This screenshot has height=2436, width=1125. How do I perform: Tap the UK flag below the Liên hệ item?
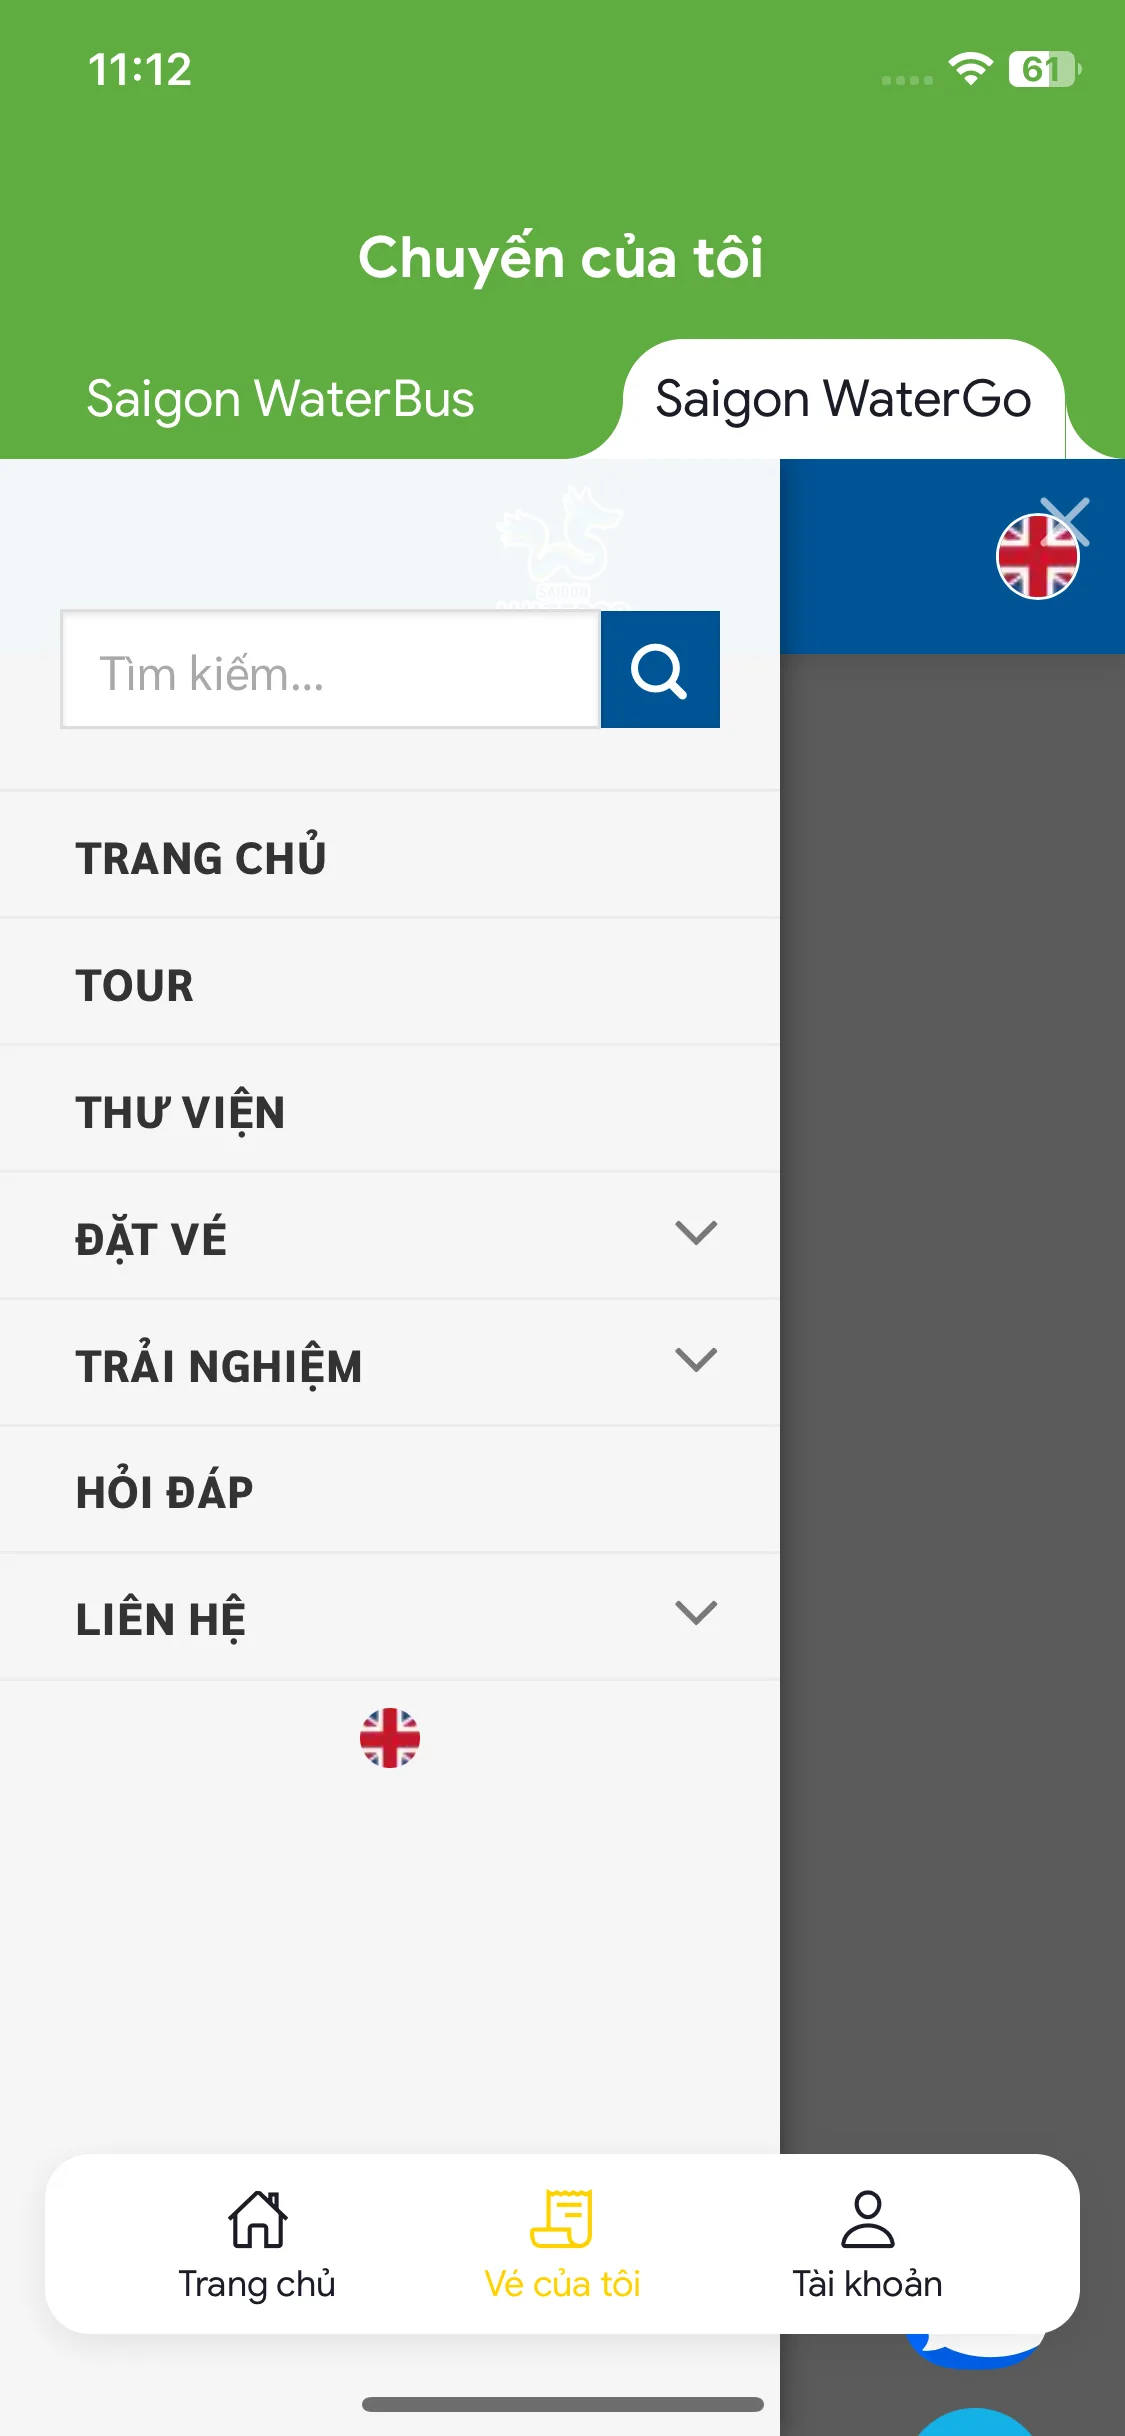coord(390,1738)
